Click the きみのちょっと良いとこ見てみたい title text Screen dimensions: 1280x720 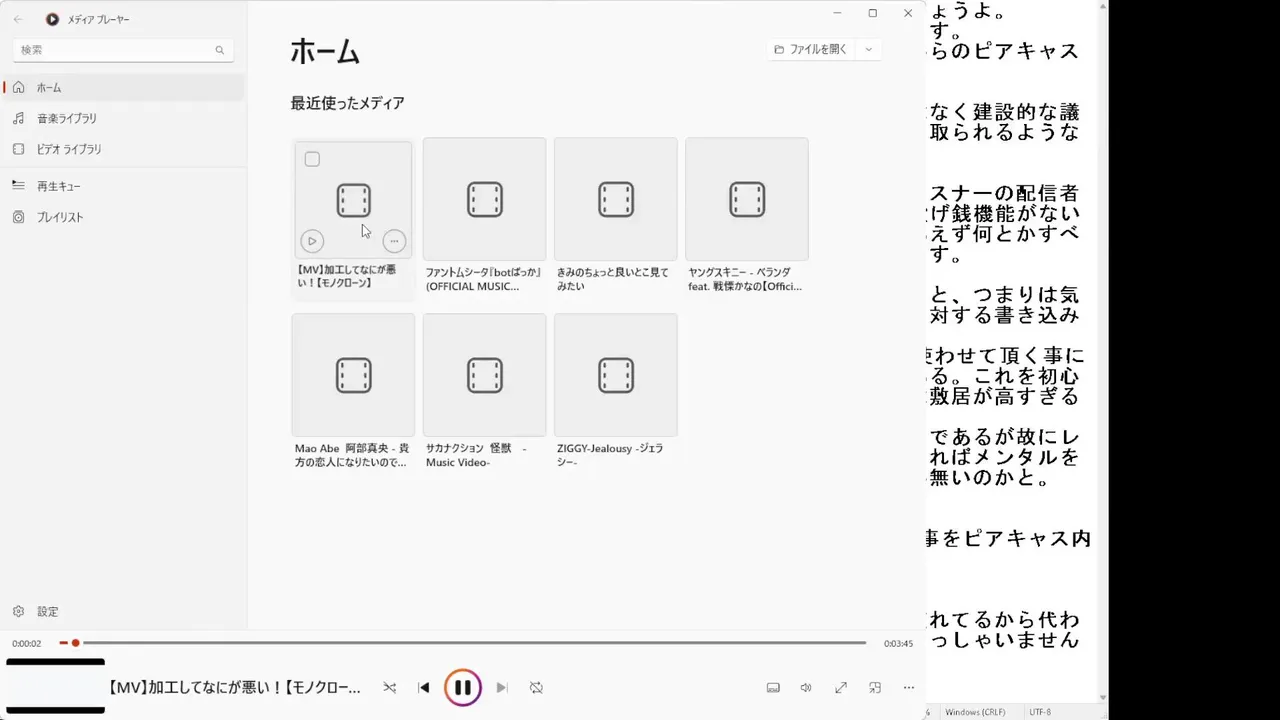(x=613, y=279)
